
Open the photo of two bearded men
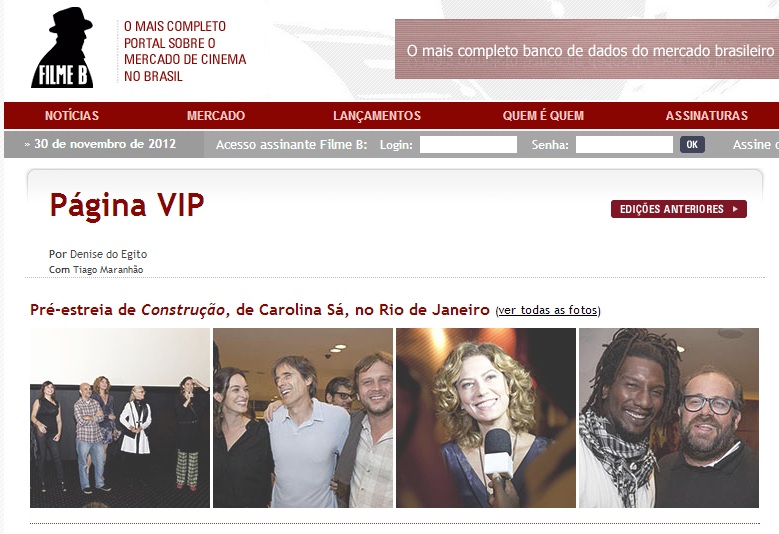pyautogui.click(x=669, y=418)
